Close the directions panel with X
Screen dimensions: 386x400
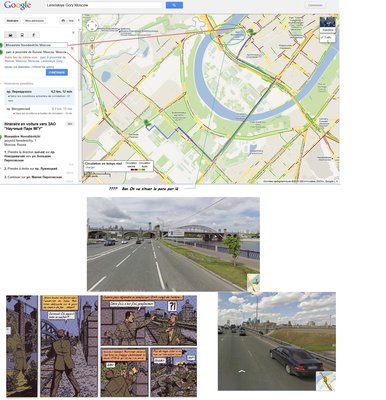click(x=73, y=32)
